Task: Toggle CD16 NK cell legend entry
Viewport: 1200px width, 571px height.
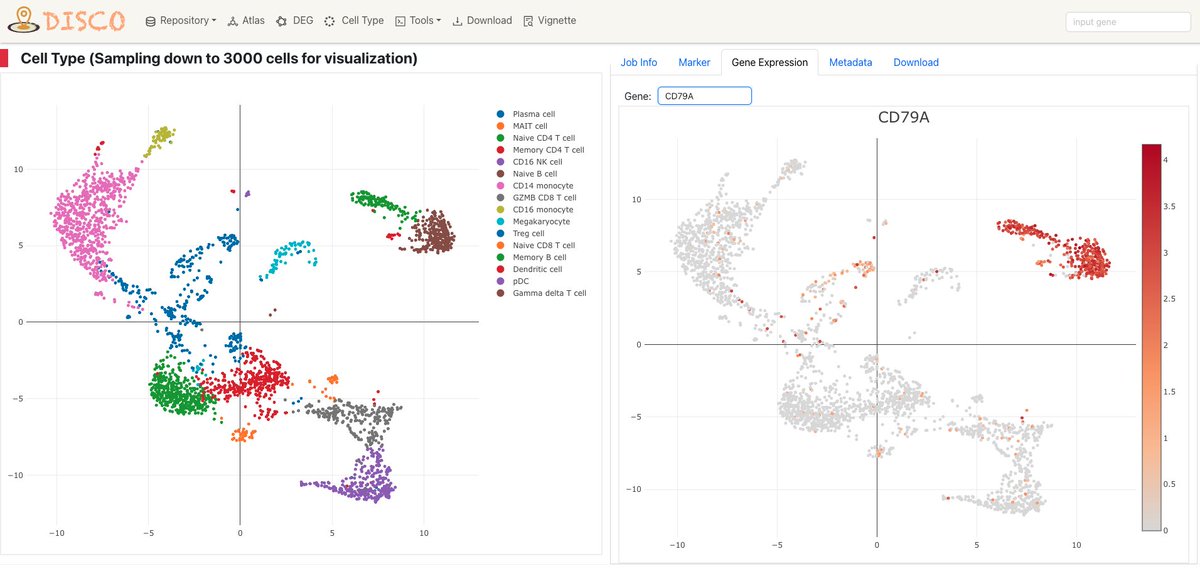Action: coord(530,162)
